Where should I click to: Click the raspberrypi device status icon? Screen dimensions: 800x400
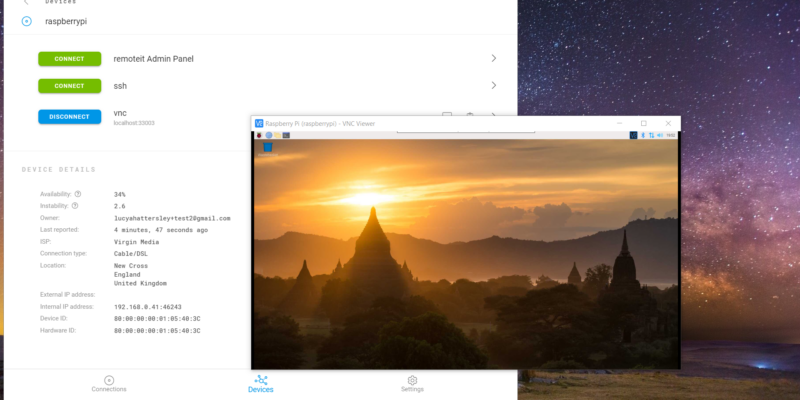(27, 21)
